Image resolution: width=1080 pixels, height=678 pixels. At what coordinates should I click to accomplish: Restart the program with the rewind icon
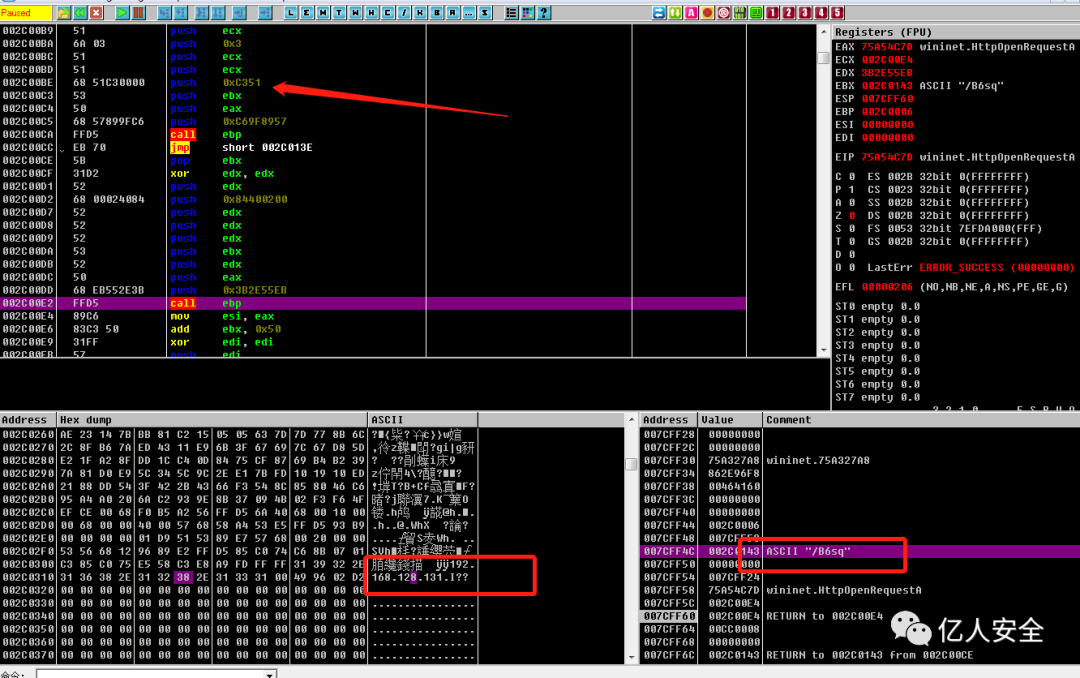[80, 12]
